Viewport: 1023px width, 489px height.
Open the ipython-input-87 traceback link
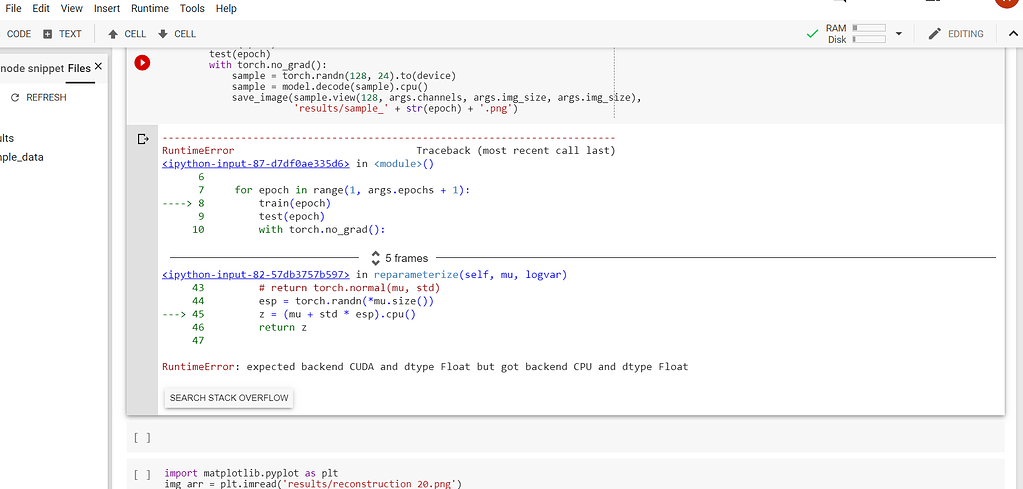(256, 164)
